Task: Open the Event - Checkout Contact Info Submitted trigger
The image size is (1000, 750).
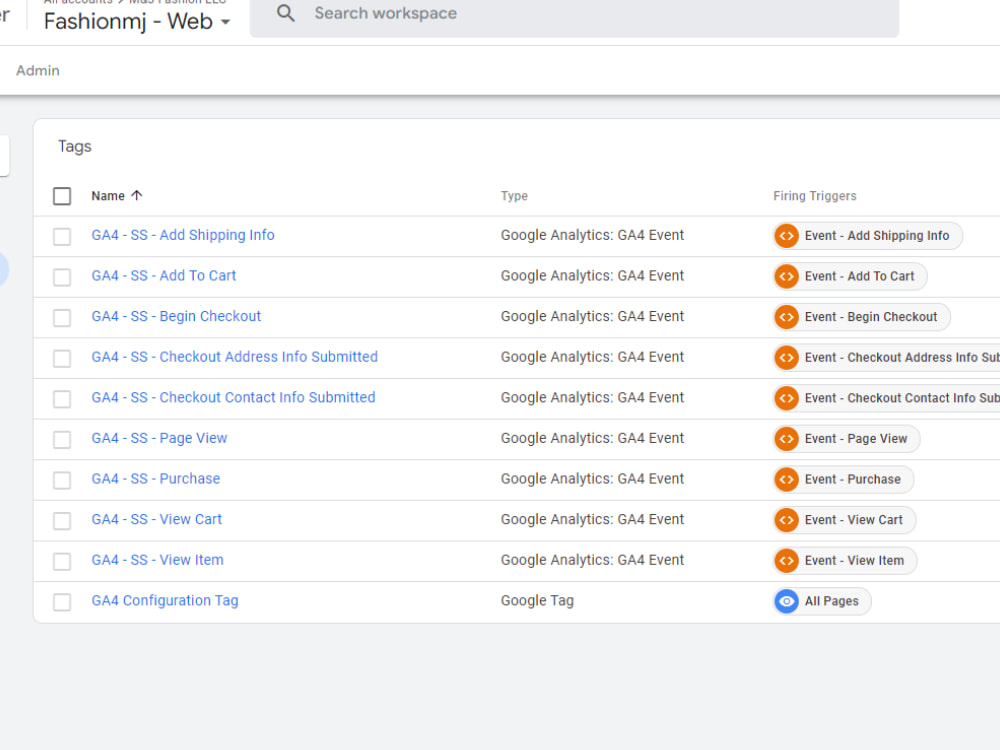Action: click(886, 398)
